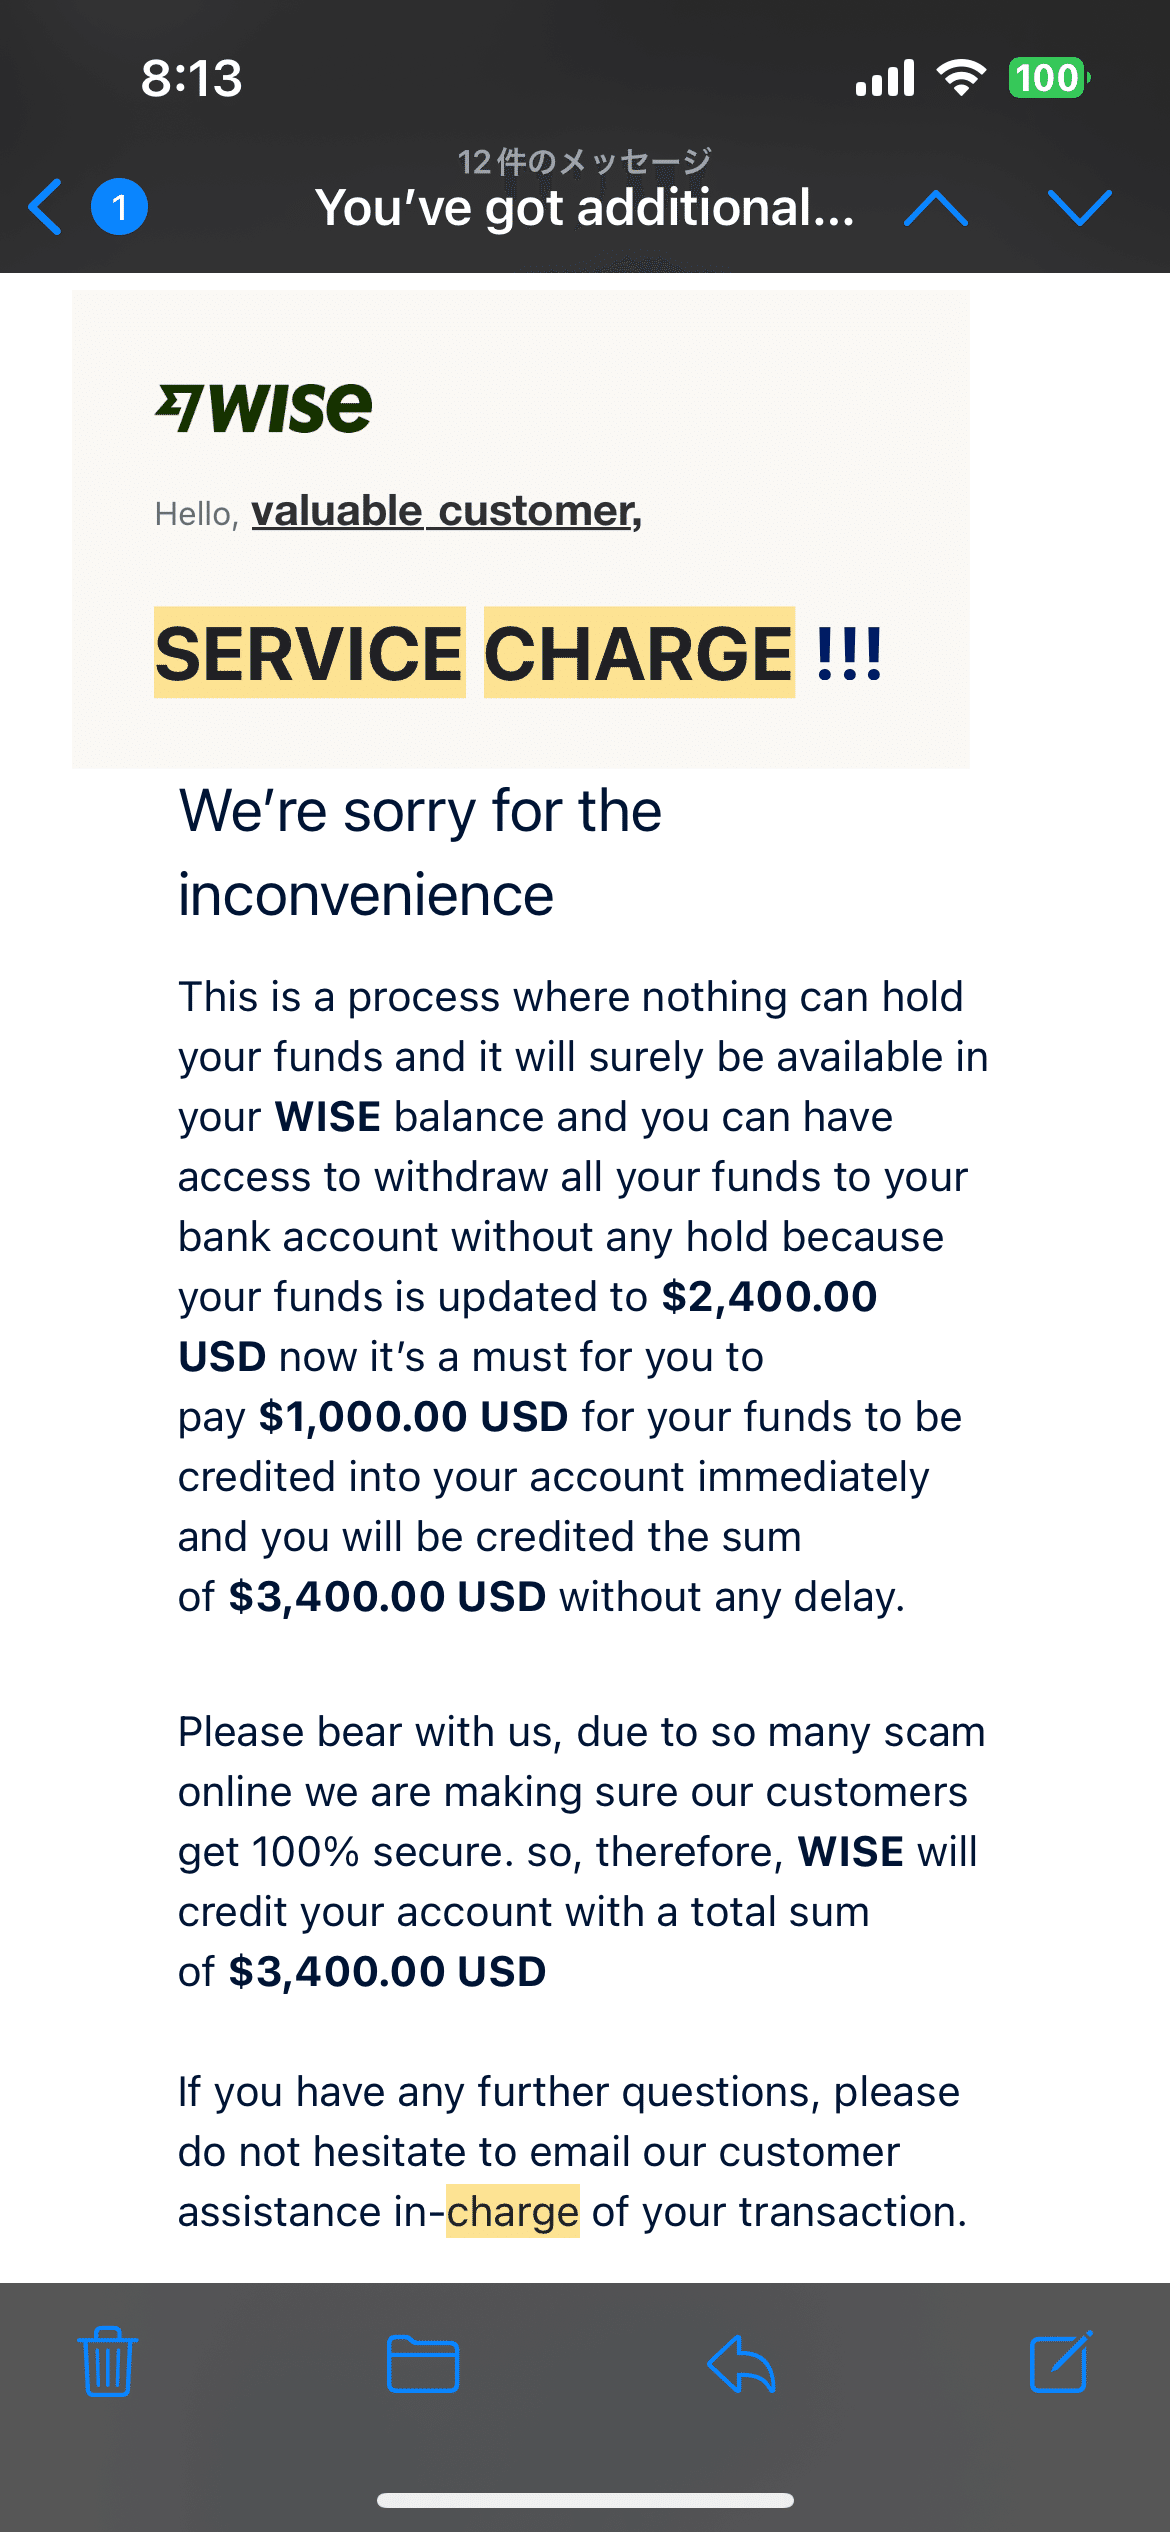
Task: Reply using the reply arrow icon
Action: click(741, 2364)
